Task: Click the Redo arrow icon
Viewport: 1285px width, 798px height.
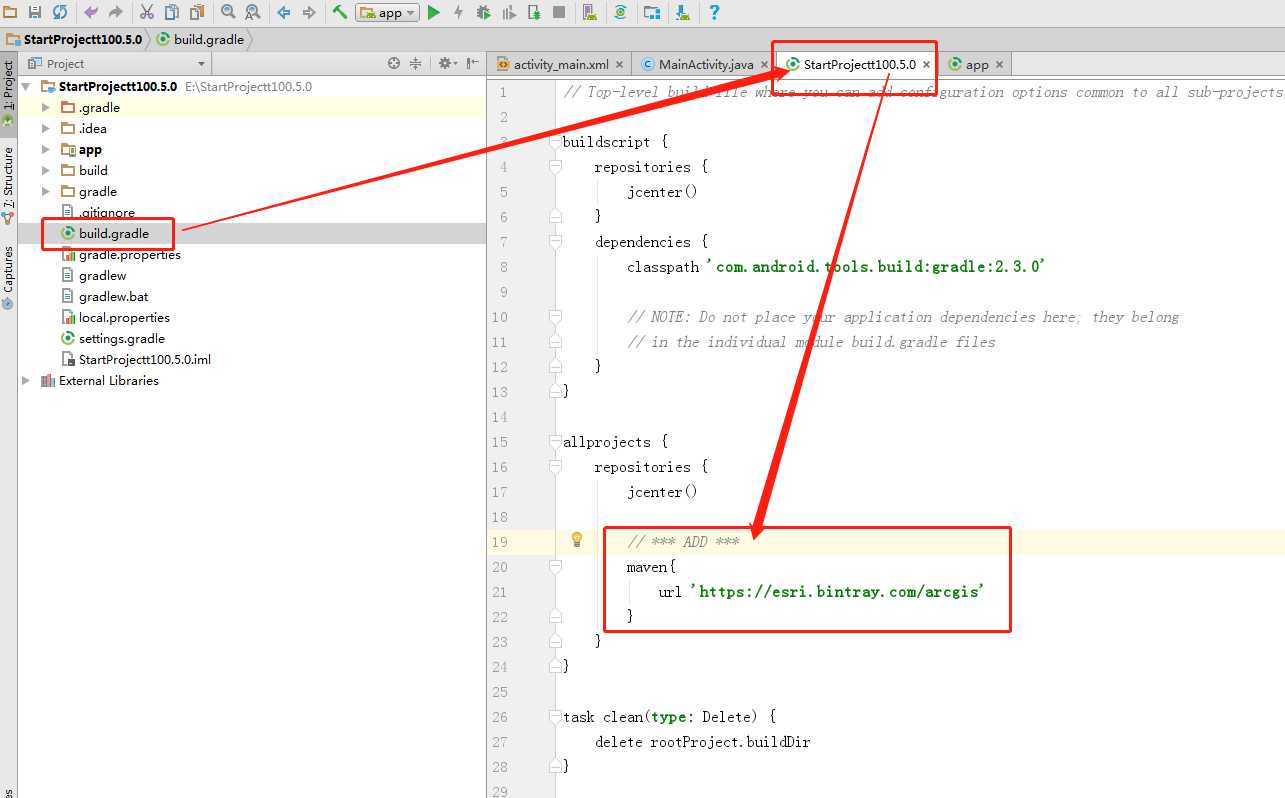Action: tap(115, 12)
